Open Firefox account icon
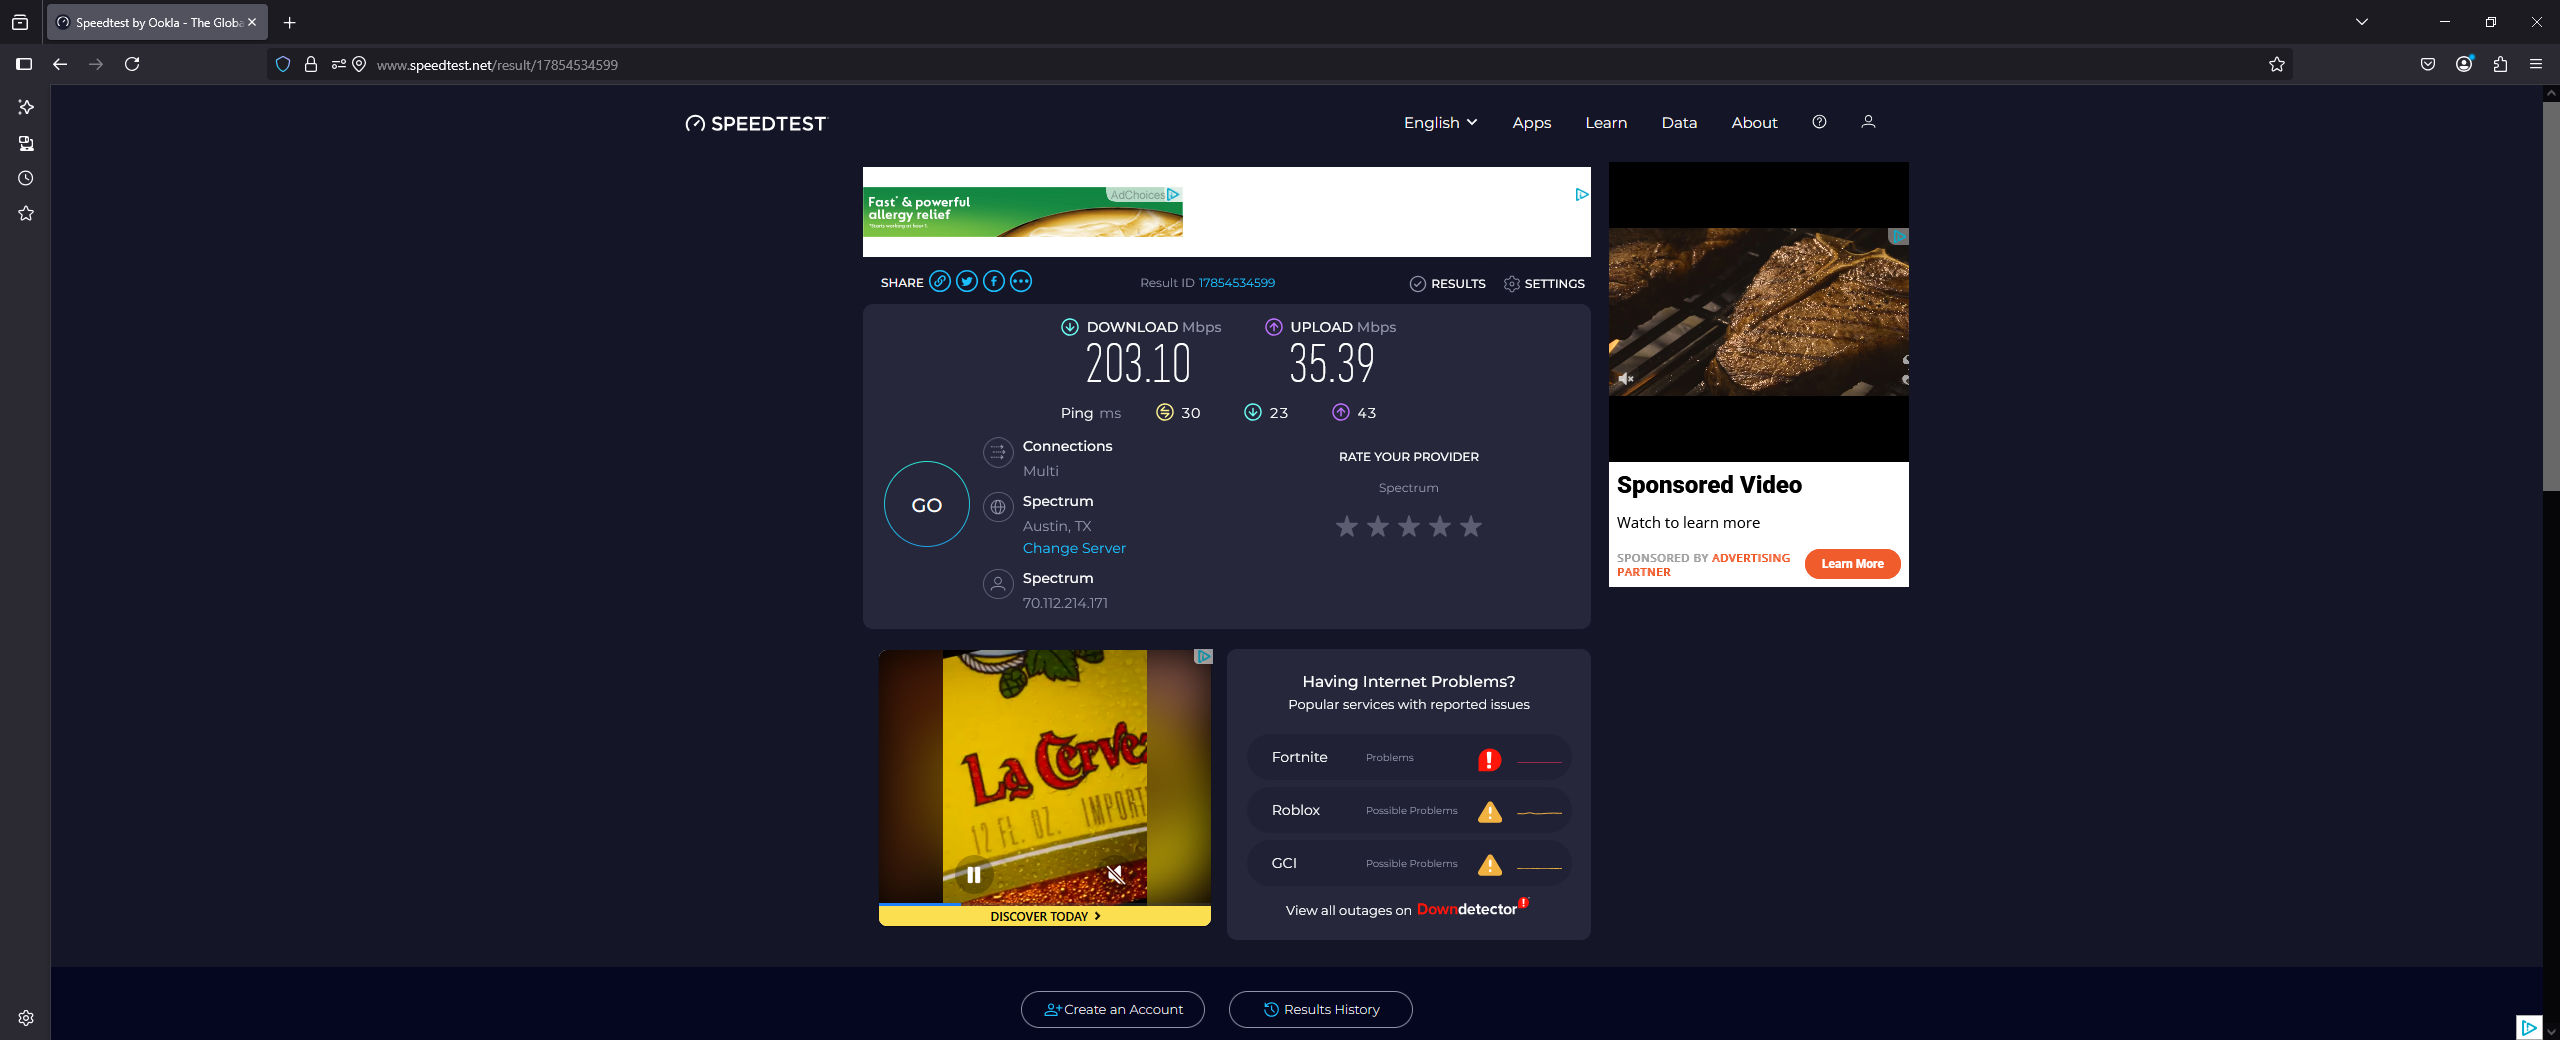The image size is (2560, 1040). pos(2464,64)
